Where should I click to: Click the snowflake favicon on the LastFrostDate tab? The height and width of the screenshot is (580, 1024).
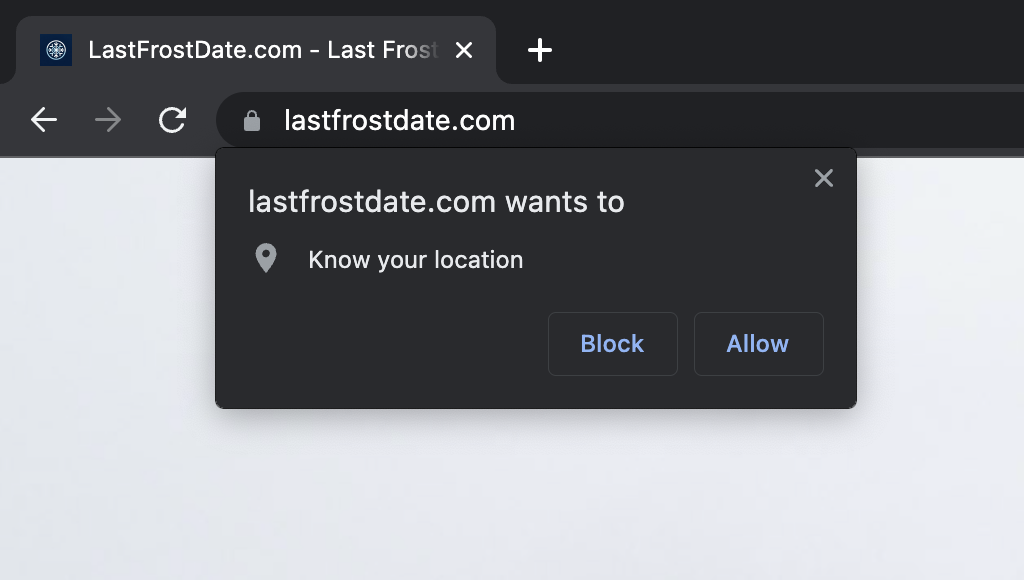click(56, 50)
